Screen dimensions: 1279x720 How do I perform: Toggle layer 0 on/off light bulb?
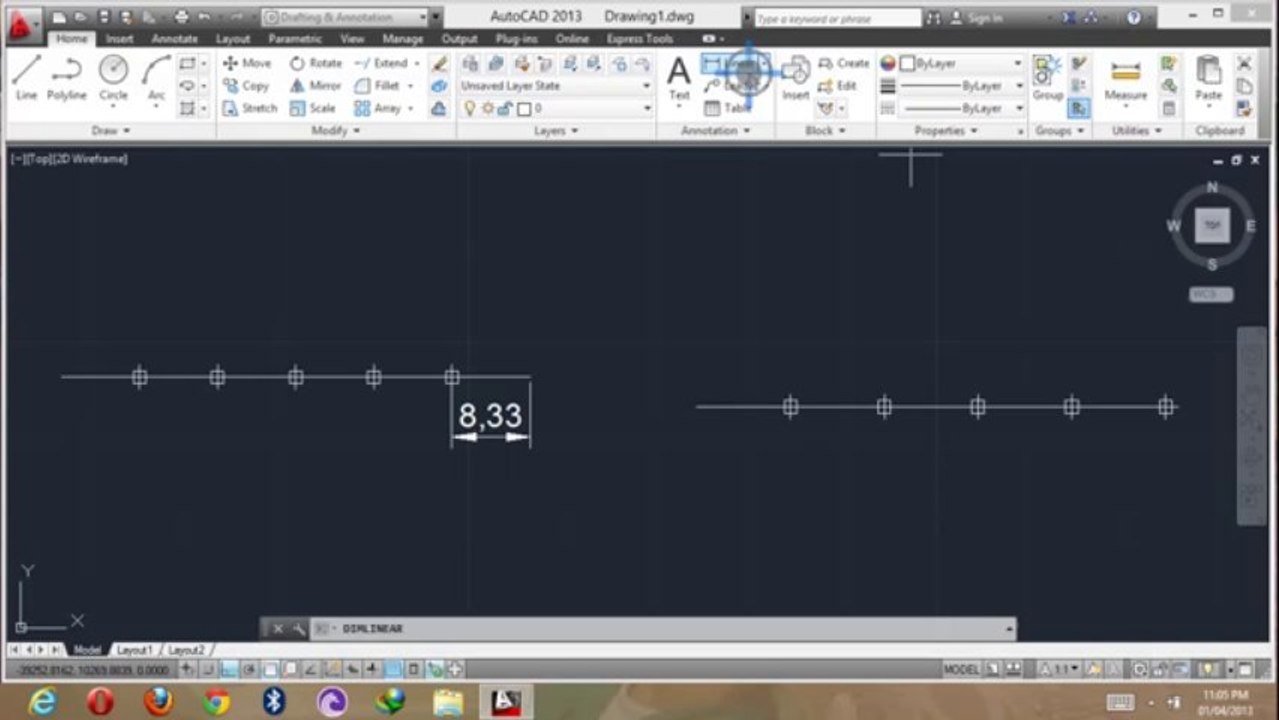(x=470, y=108)
